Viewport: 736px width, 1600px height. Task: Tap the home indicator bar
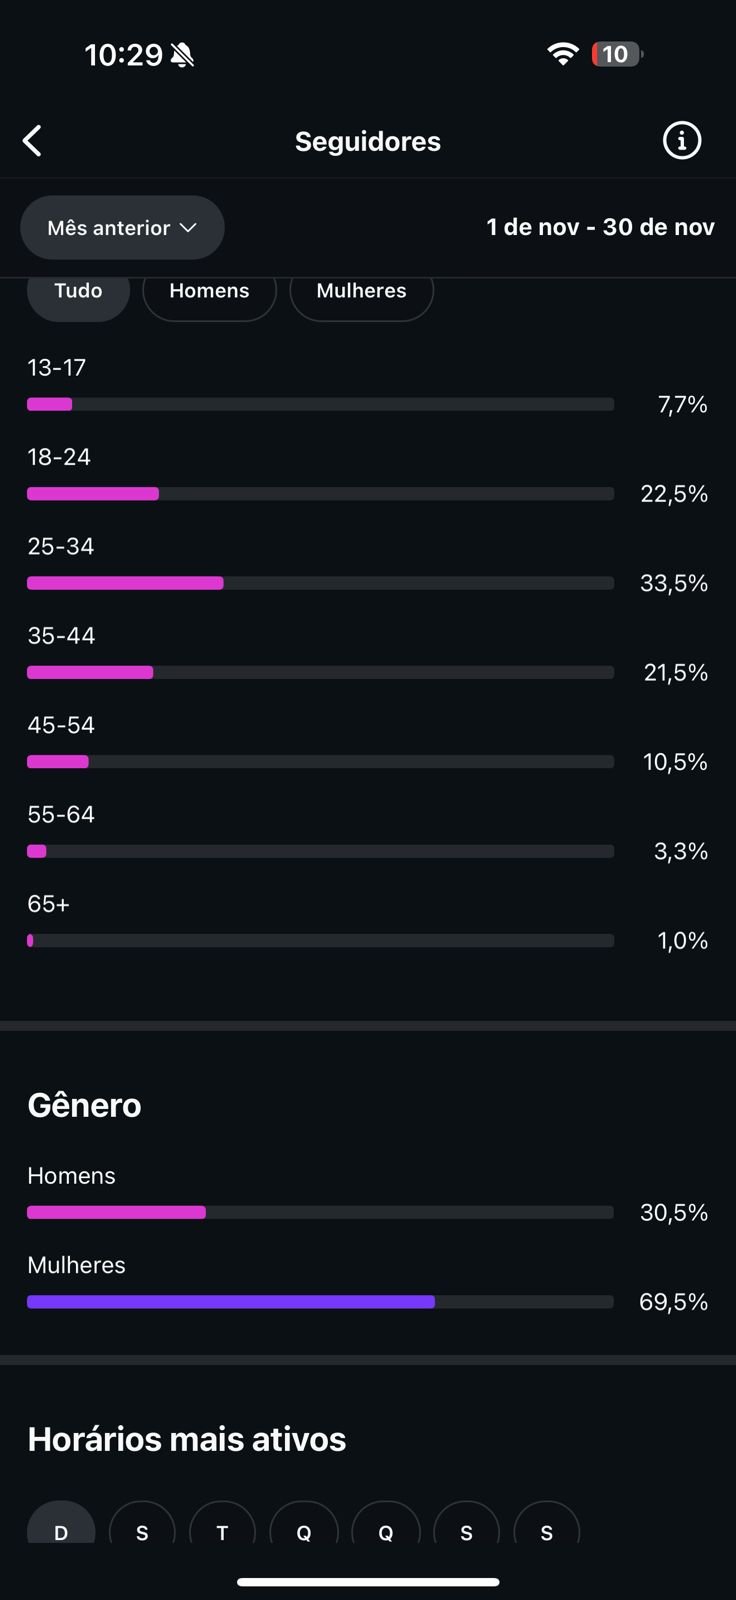[x=368, y=1582]
